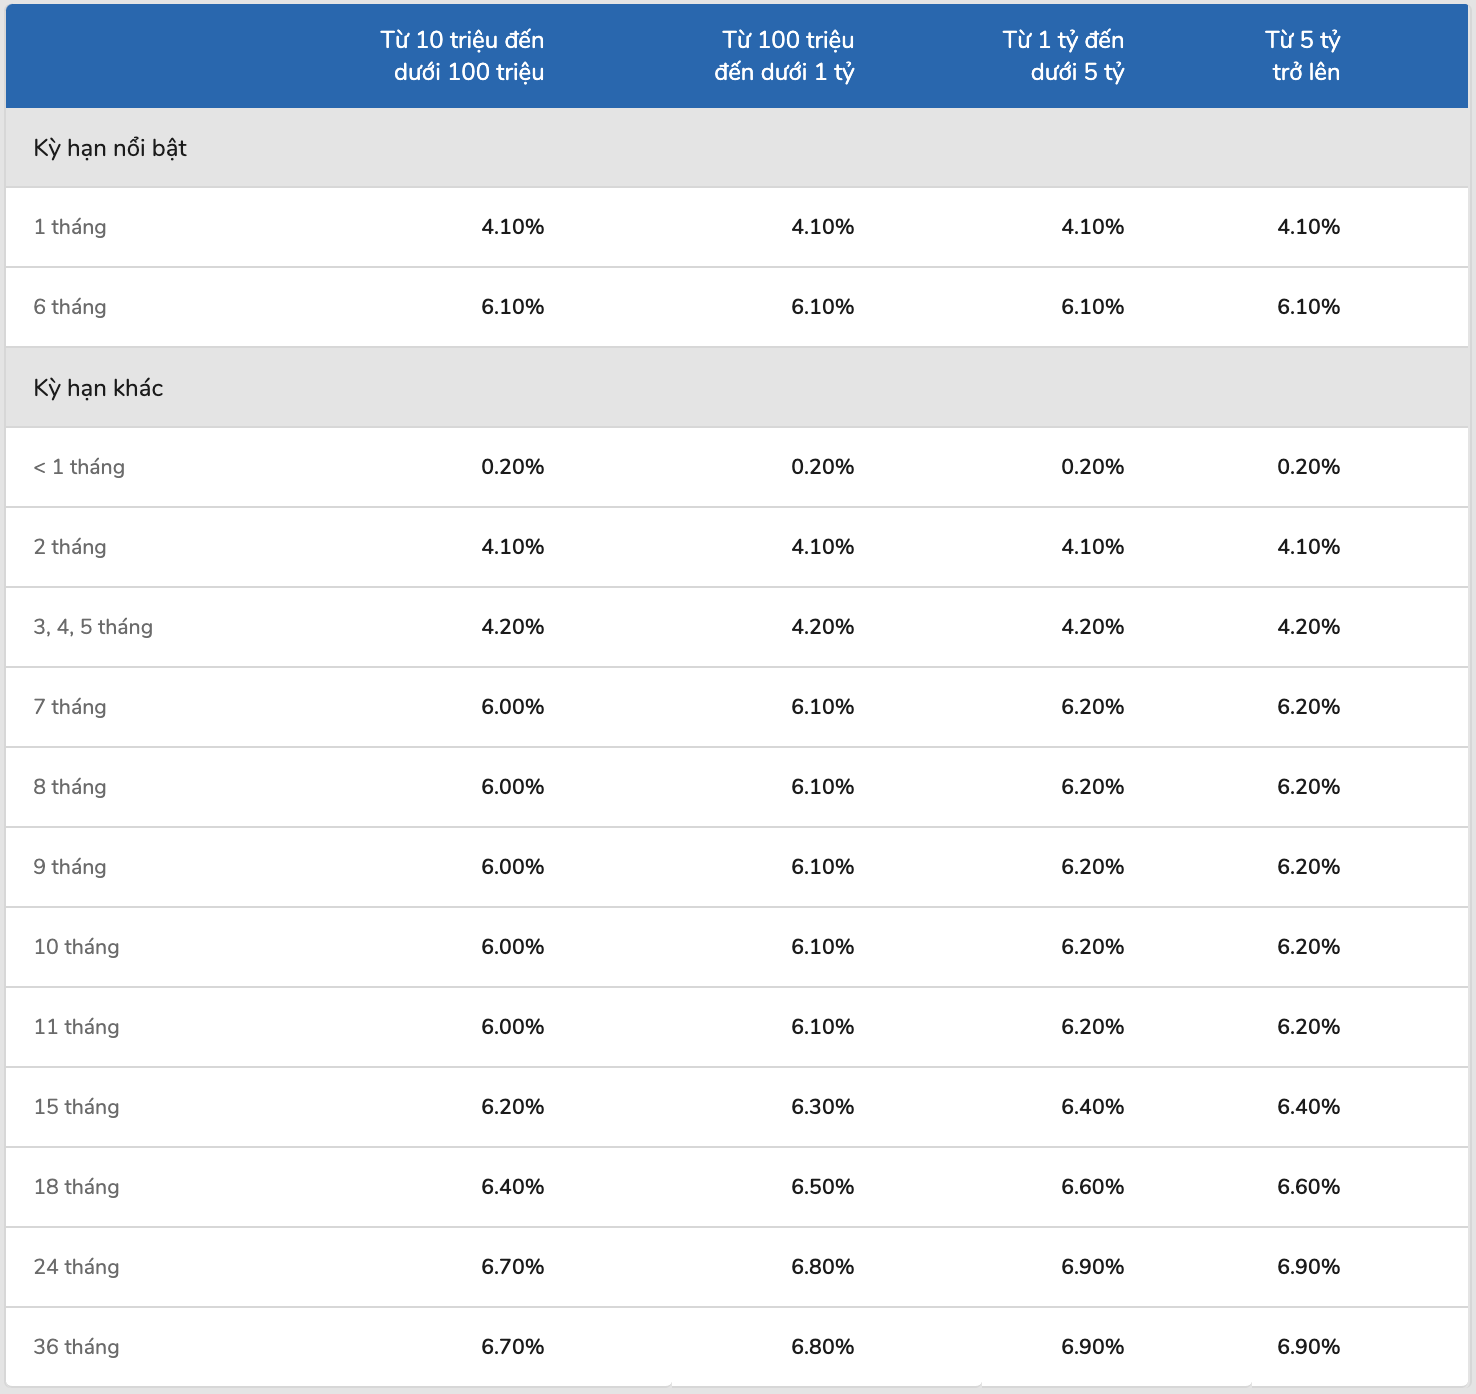
Task: Click the 'Từ 10 triệu đến dưới 100 triệu' column header
Action: coord(462,56)
